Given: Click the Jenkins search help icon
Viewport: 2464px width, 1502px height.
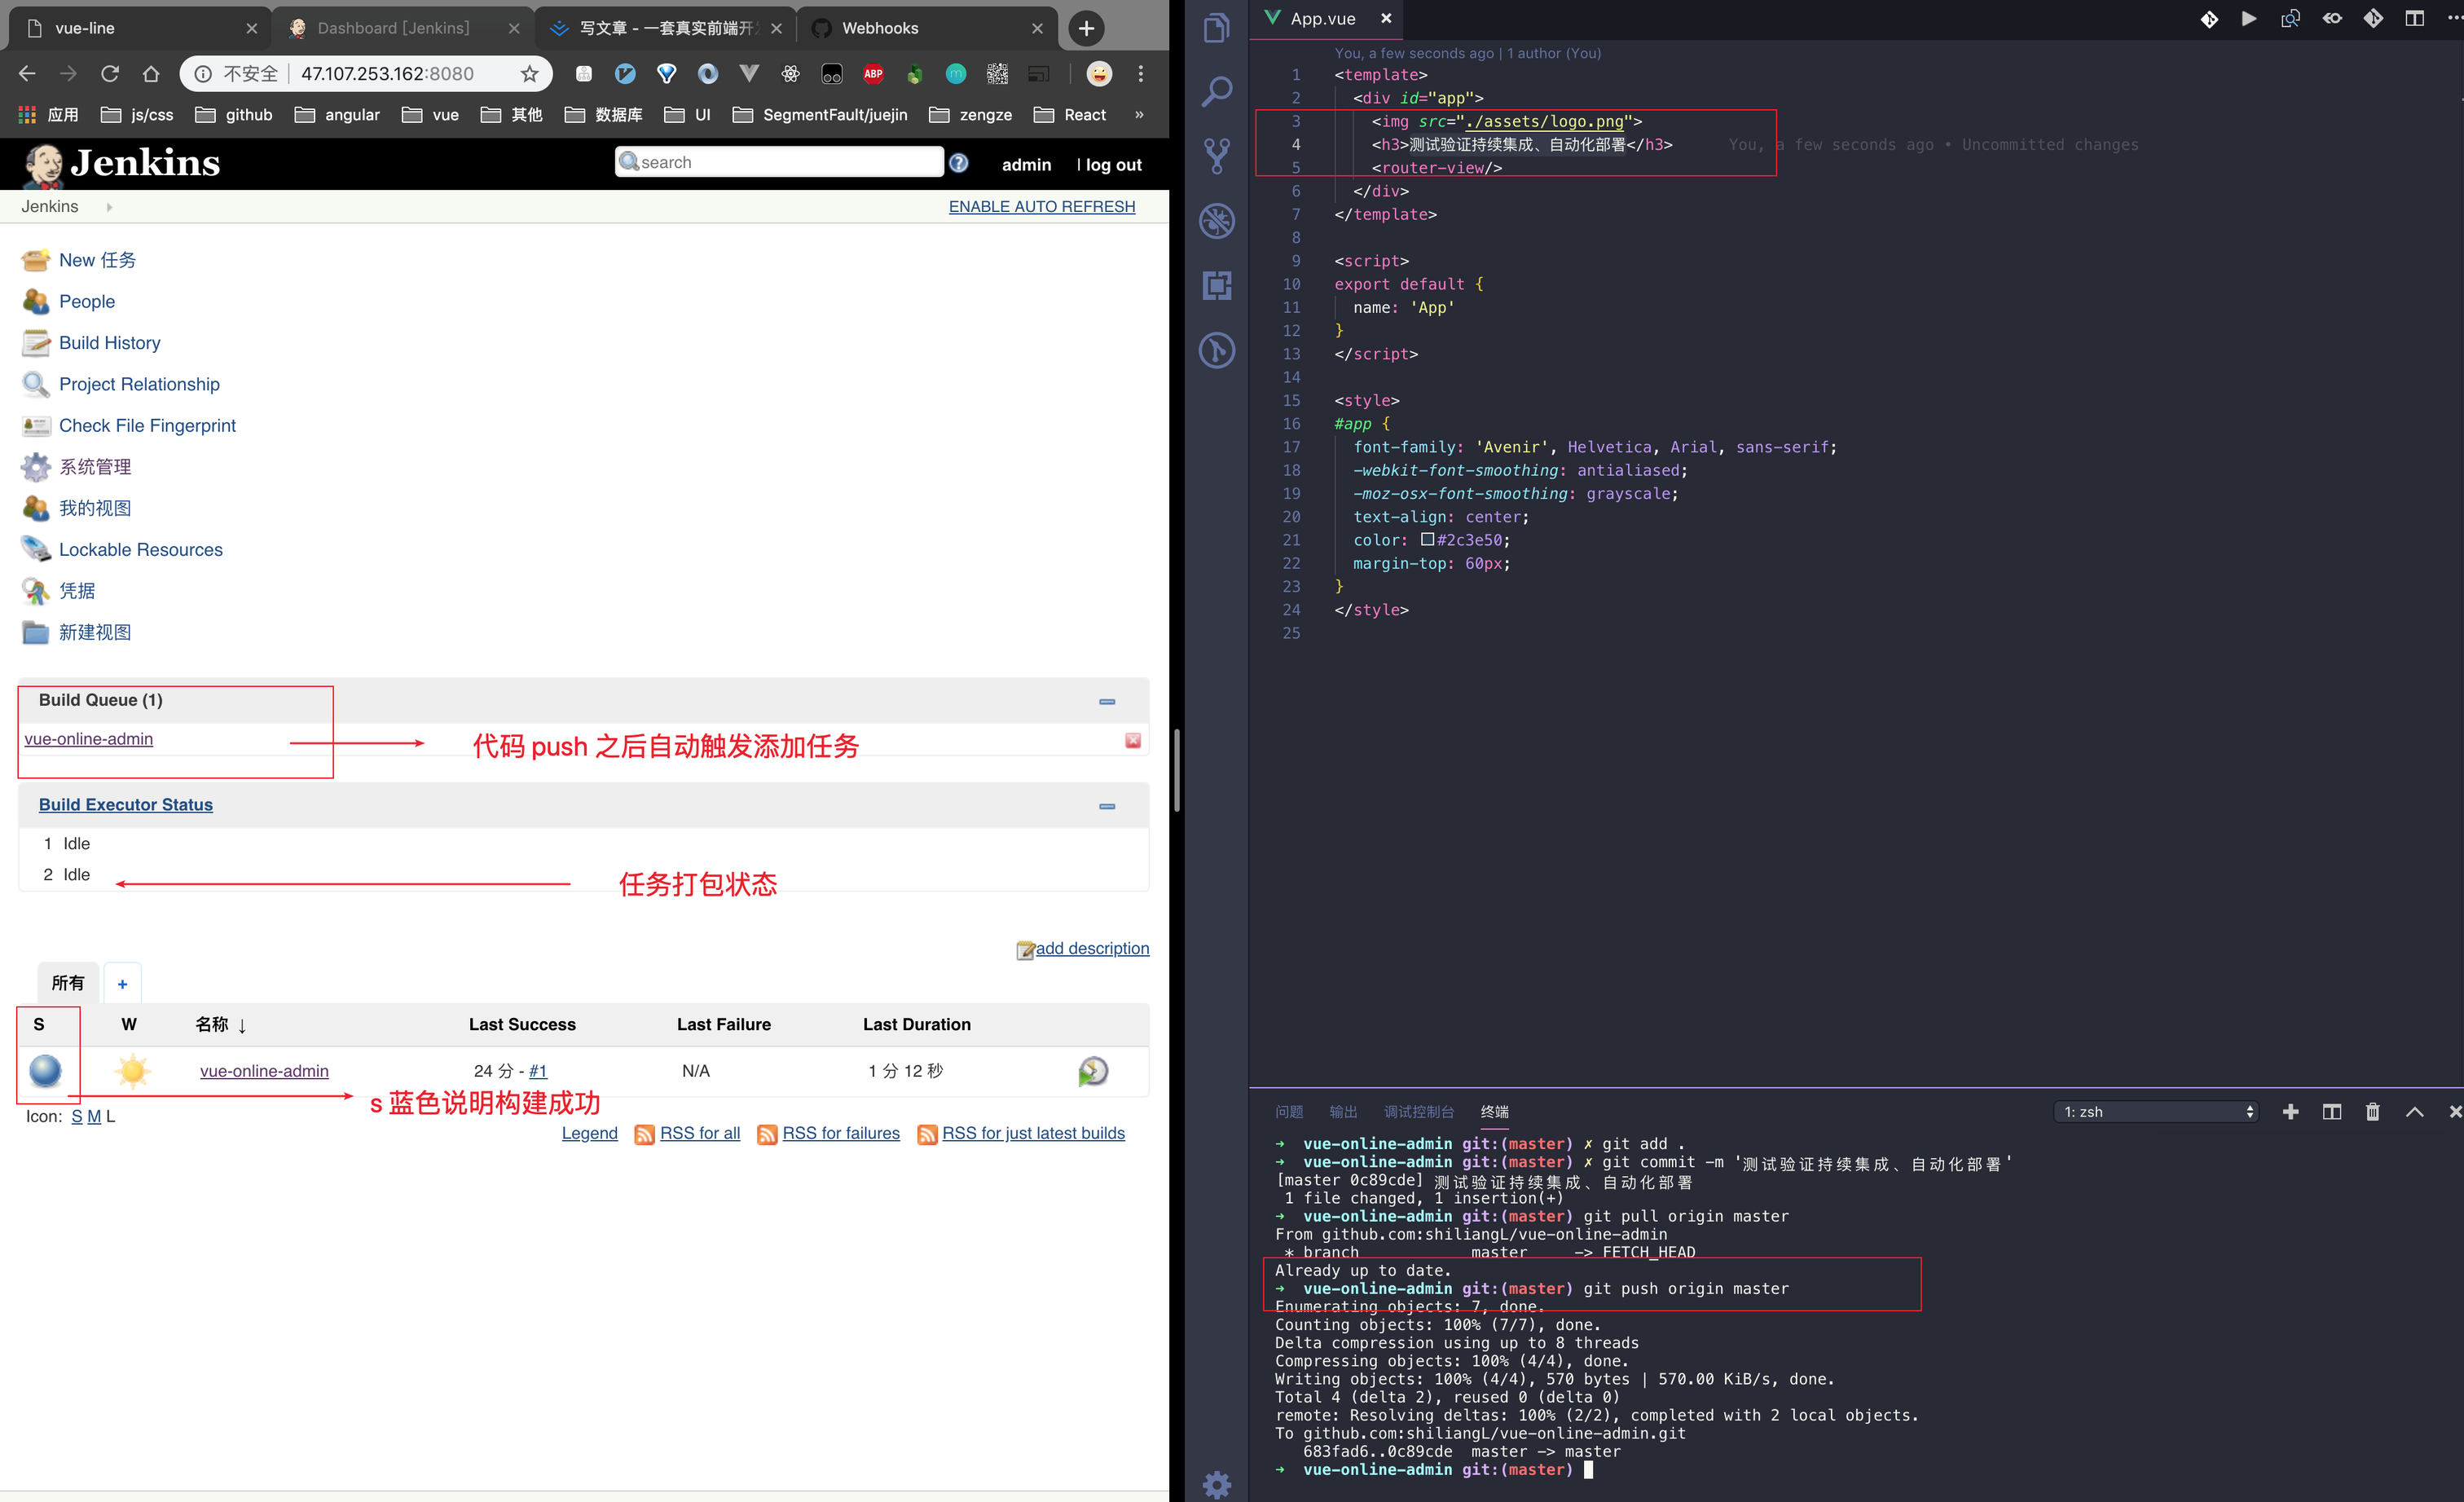Looking at the screenshot, I should [958, 162].
